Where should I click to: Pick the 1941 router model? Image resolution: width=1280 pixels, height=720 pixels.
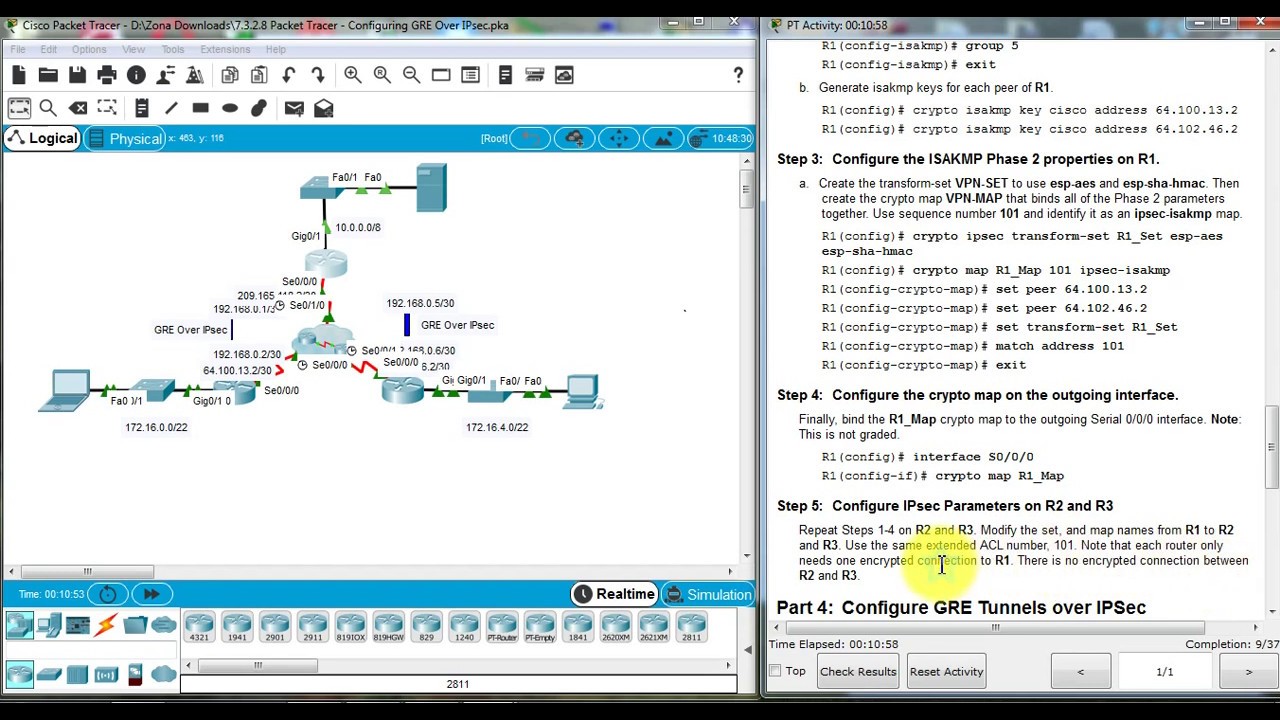[x=237, y=628]
